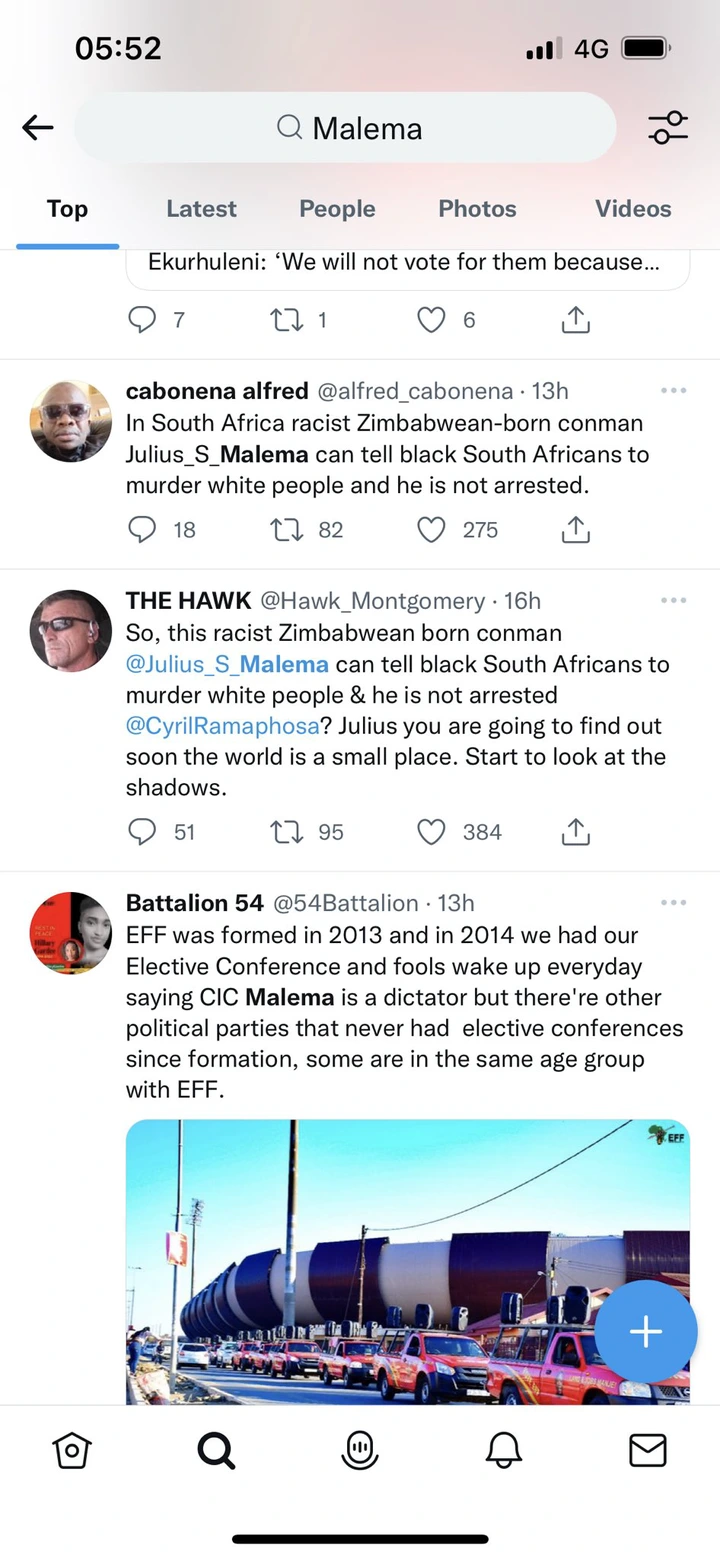Share cabonena alfred's tweet
720x1558 pixels.
tap(575, 530)
